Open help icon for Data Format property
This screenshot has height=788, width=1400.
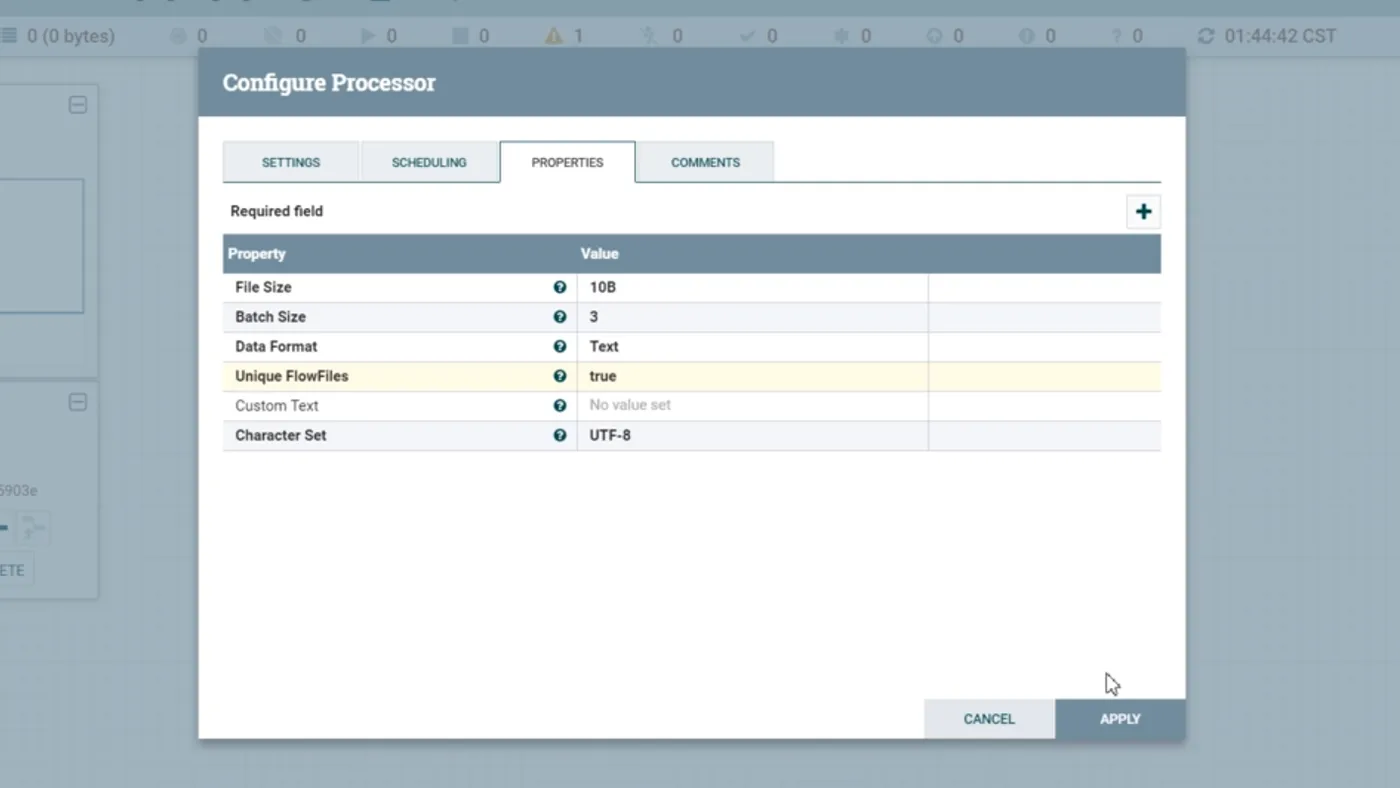click(x=560, y=347)
